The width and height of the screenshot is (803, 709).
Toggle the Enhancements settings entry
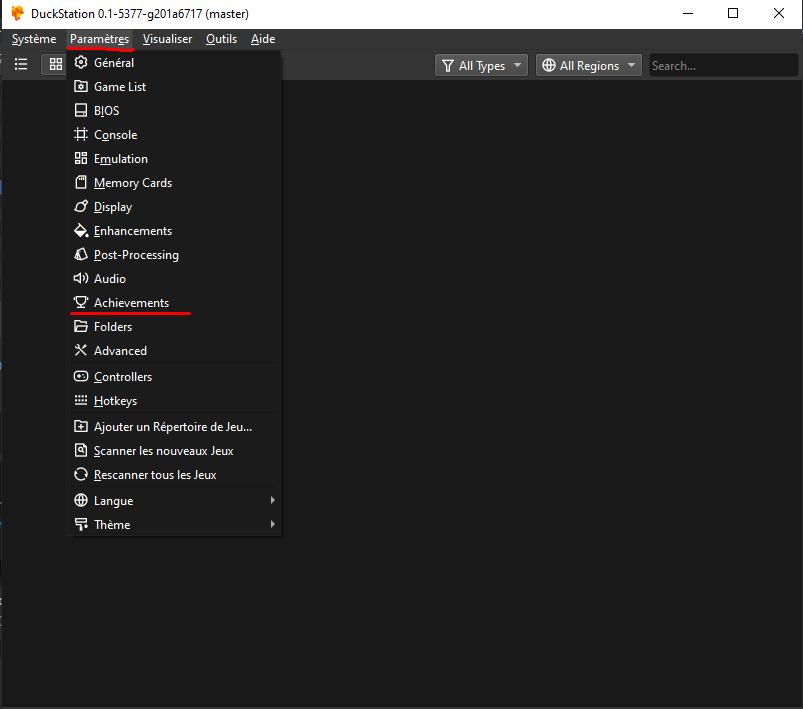[132, 230]
